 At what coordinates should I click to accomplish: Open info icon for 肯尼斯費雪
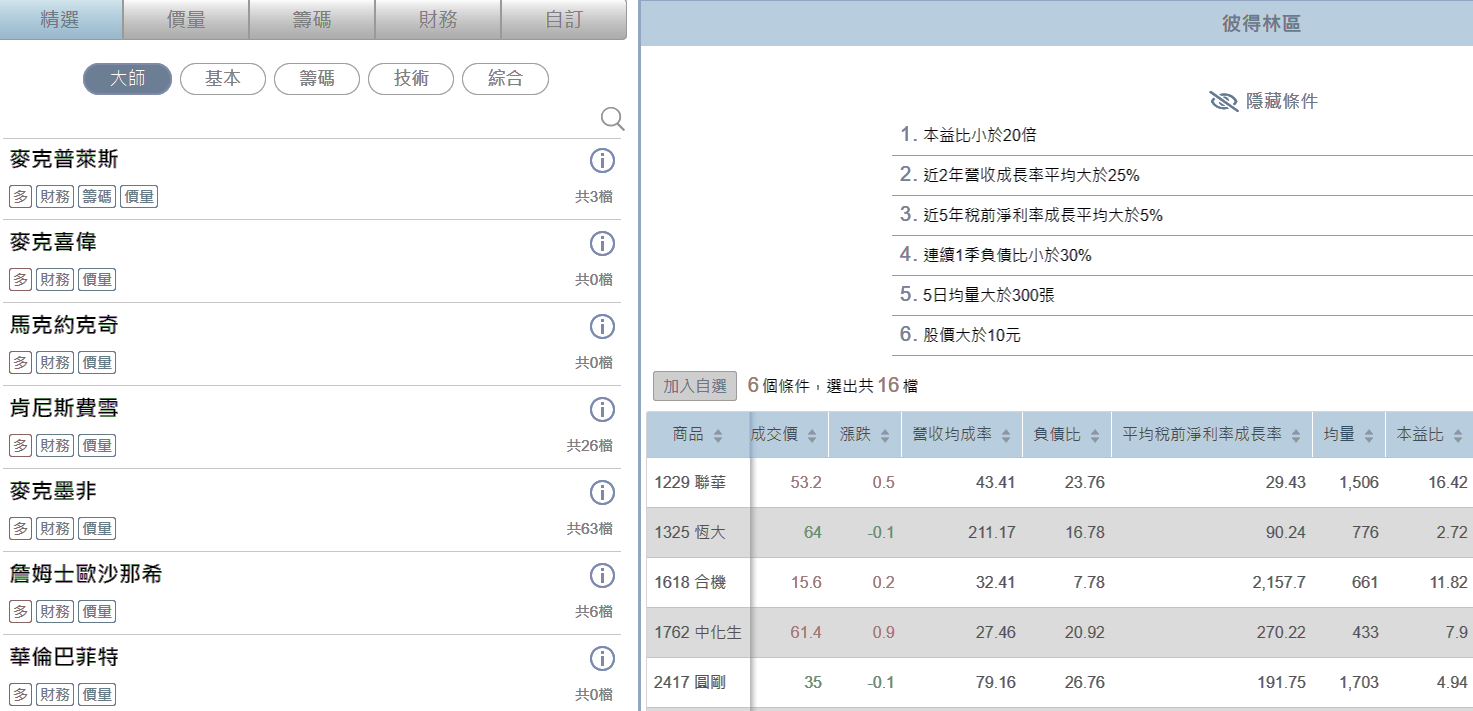[602, 410]
